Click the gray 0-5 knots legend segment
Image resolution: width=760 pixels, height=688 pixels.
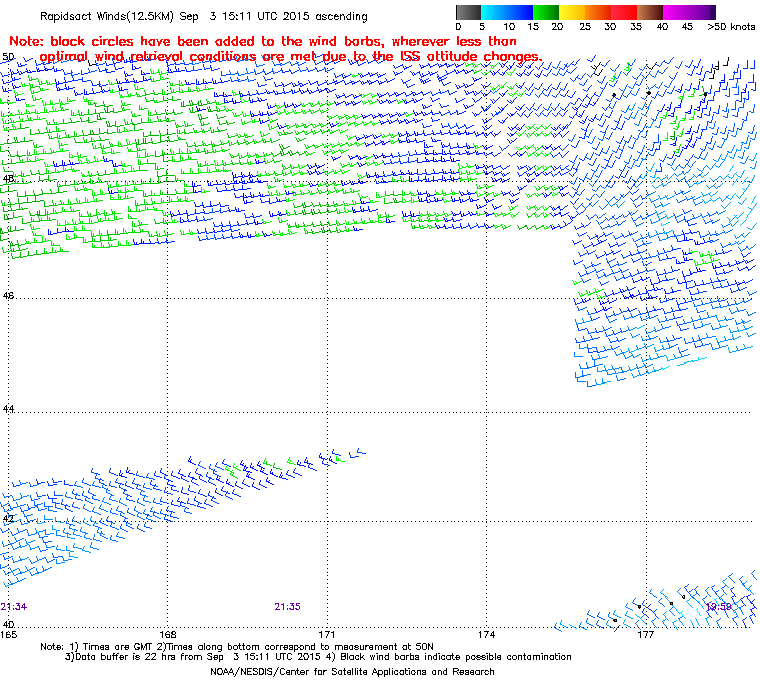click(469, 12)
